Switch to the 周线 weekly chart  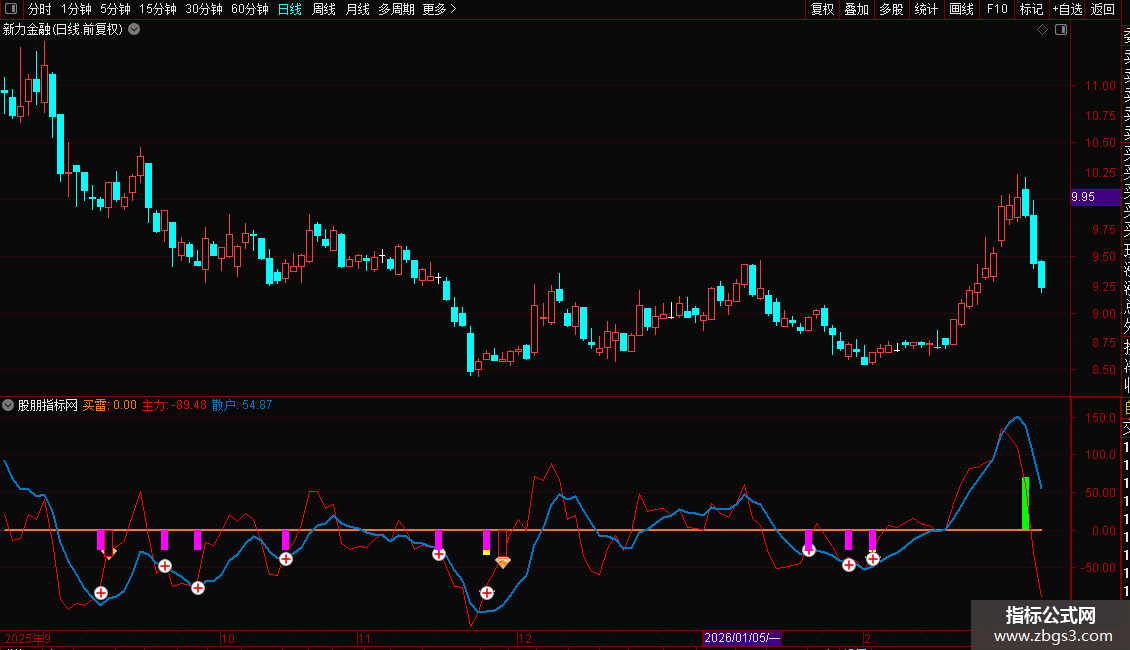pyautogui.click(x=324, y=9)
